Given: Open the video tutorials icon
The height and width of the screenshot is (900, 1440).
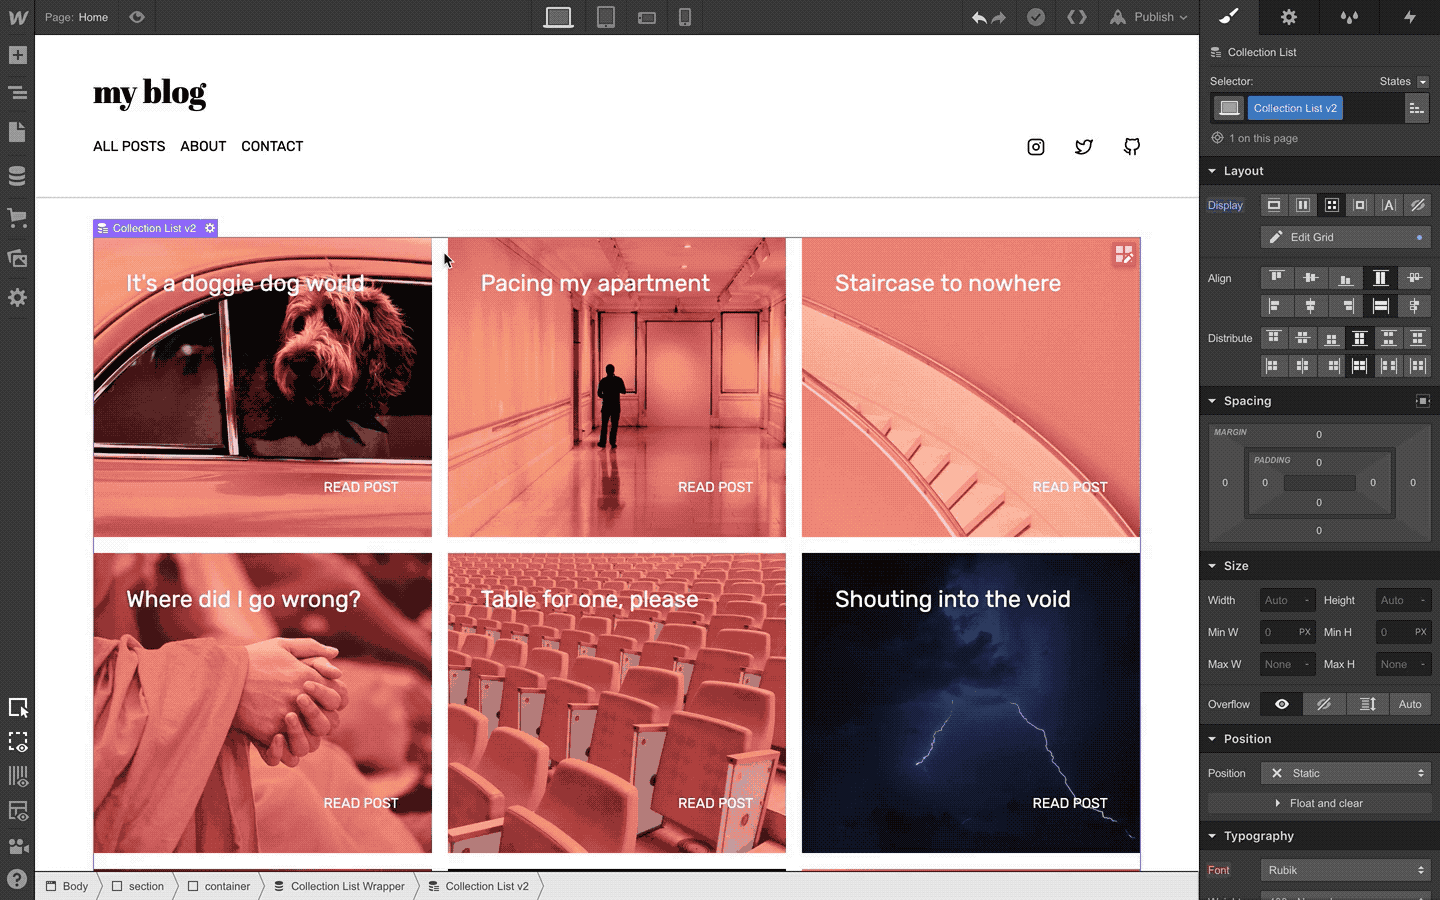Looking at the screenshot, I should (17, 846).
